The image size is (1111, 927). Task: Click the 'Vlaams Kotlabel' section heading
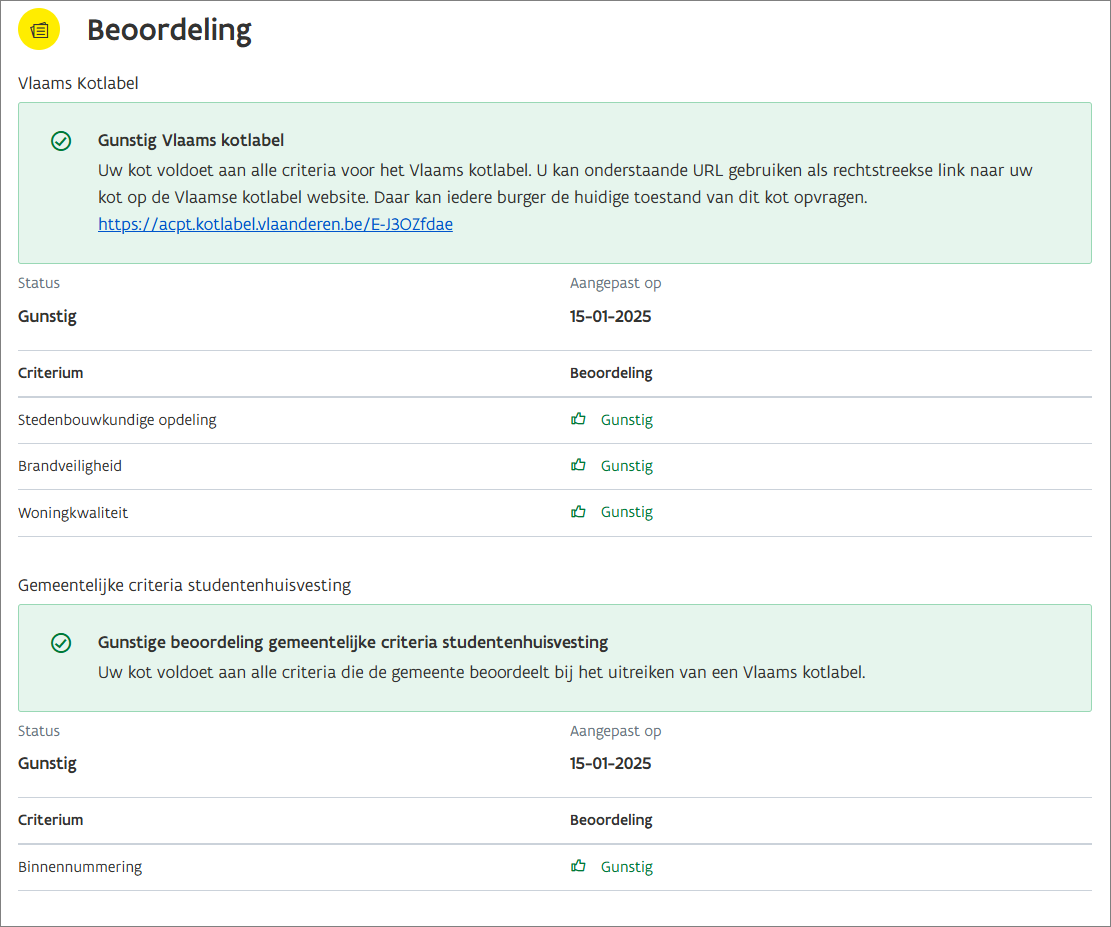[x=78, y=83]
